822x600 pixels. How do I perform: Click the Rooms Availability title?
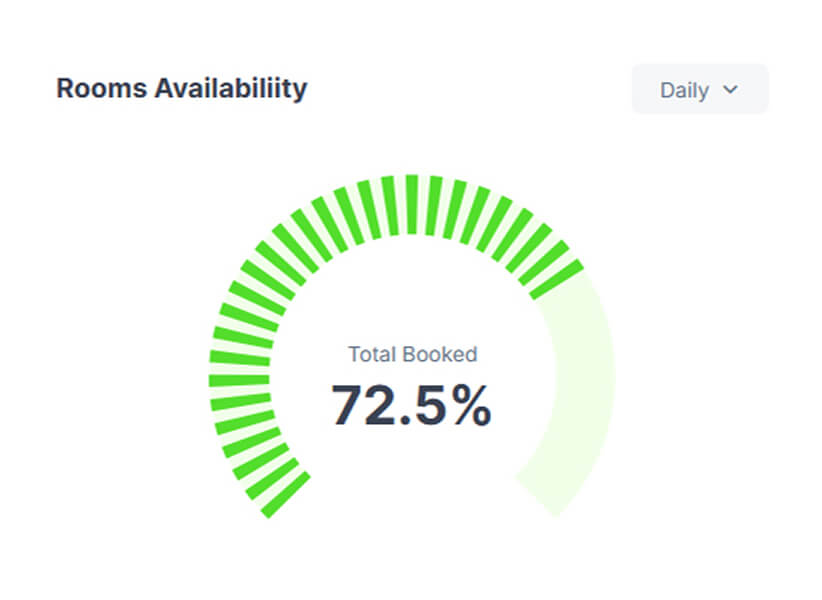tap(181, 88)
